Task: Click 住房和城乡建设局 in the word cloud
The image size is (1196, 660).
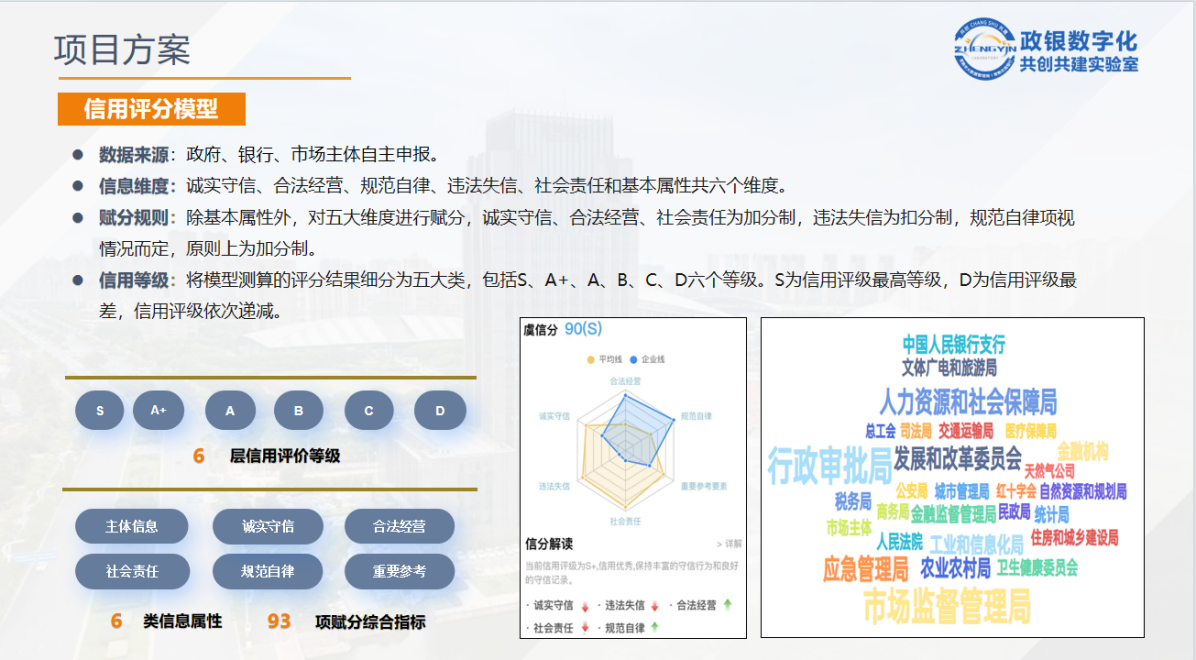Action: 1075,538
